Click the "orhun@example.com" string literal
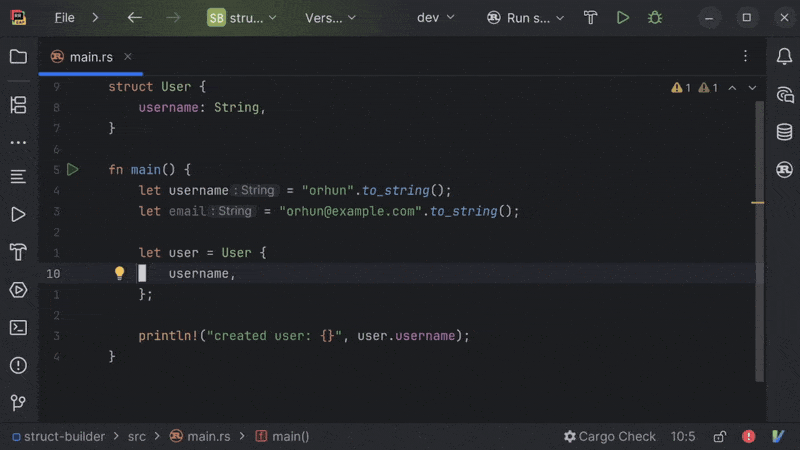This screenshot has height=450, width=800. (352, 211)
